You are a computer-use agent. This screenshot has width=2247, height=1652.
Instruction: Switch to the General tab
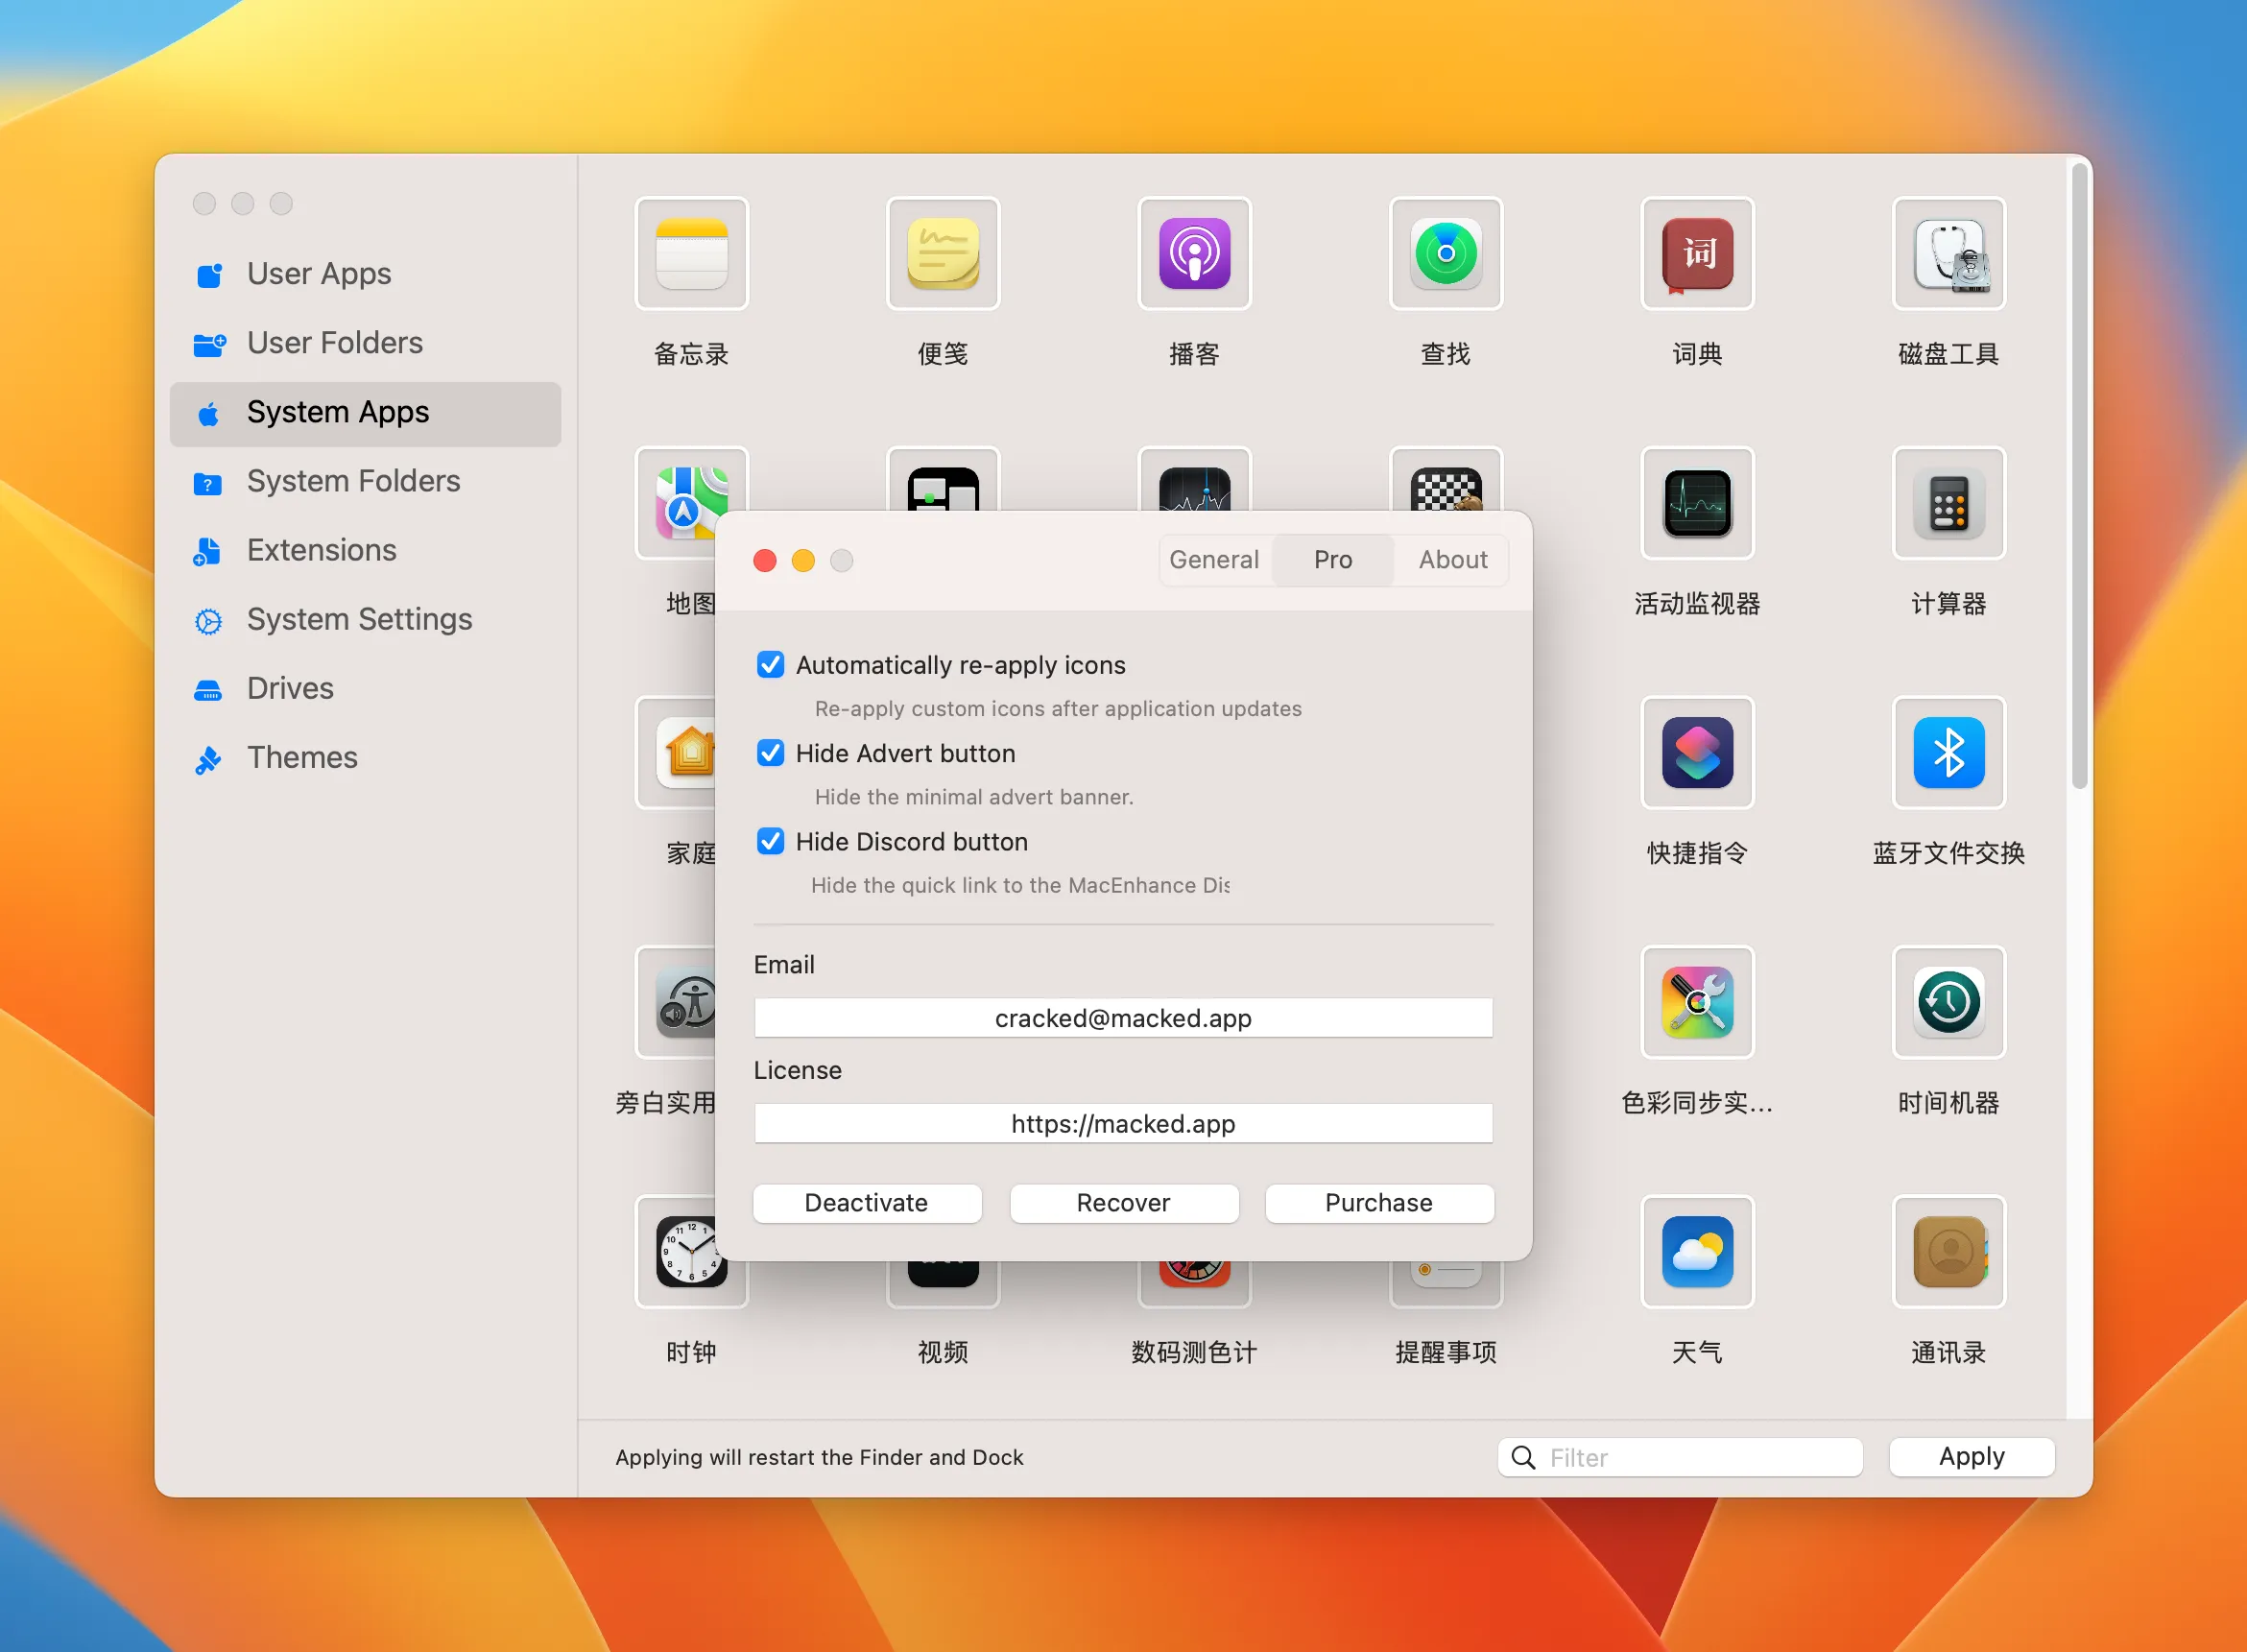pyautogui.click(x=1214, y=560)
